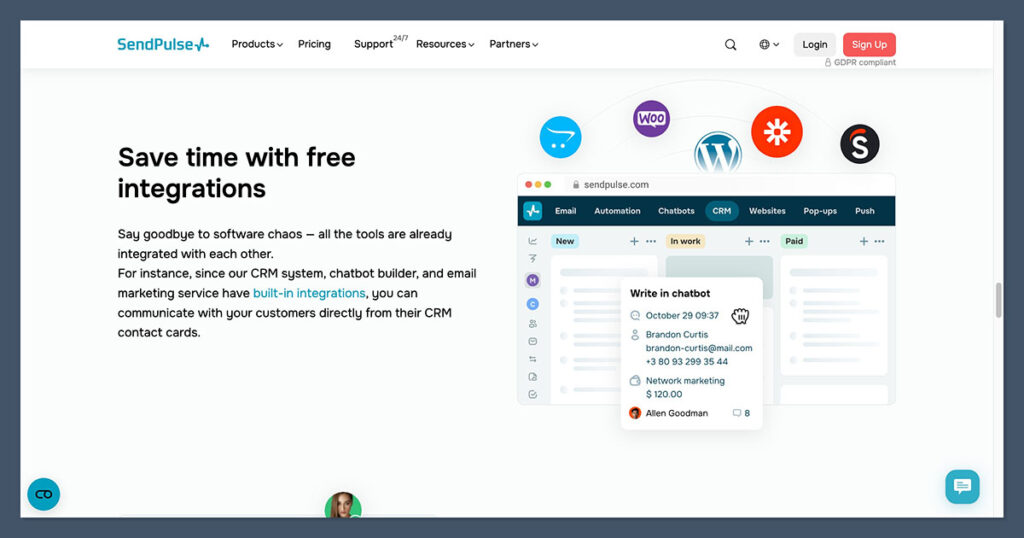Click the round accessibility widget bottom left
Image resolution: width=1024 pixels, height=538 pixels.
[44, 494]
